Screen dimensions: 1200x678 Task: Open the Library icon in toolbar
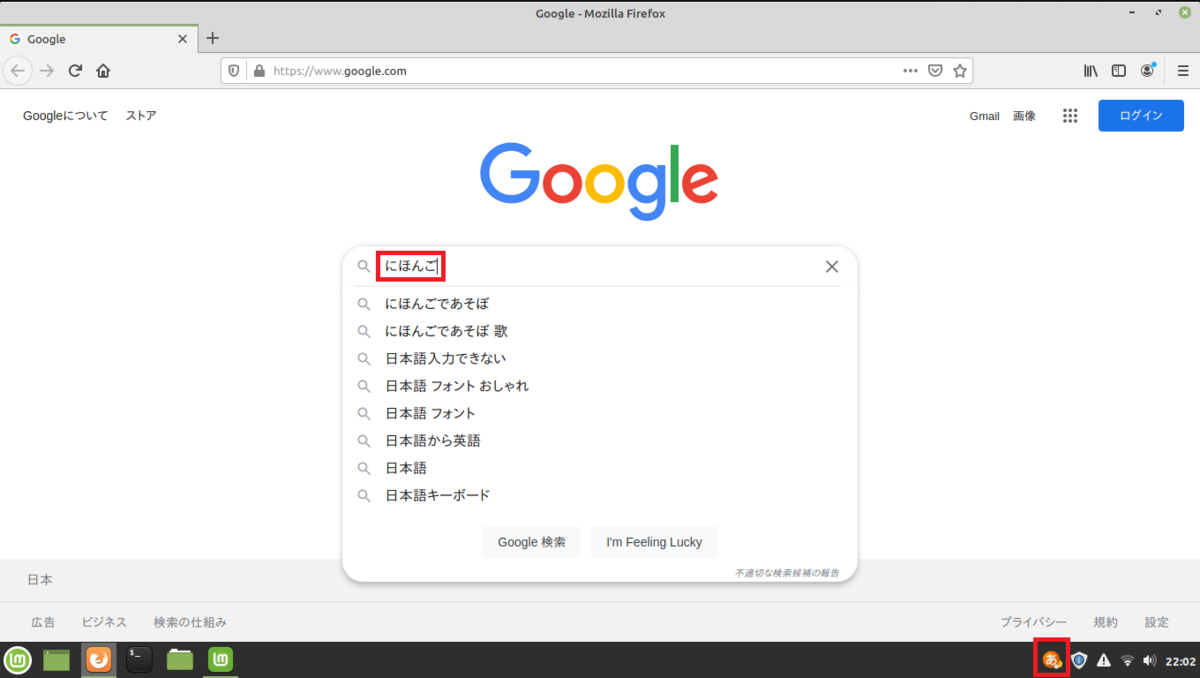tap(1091, 71)
